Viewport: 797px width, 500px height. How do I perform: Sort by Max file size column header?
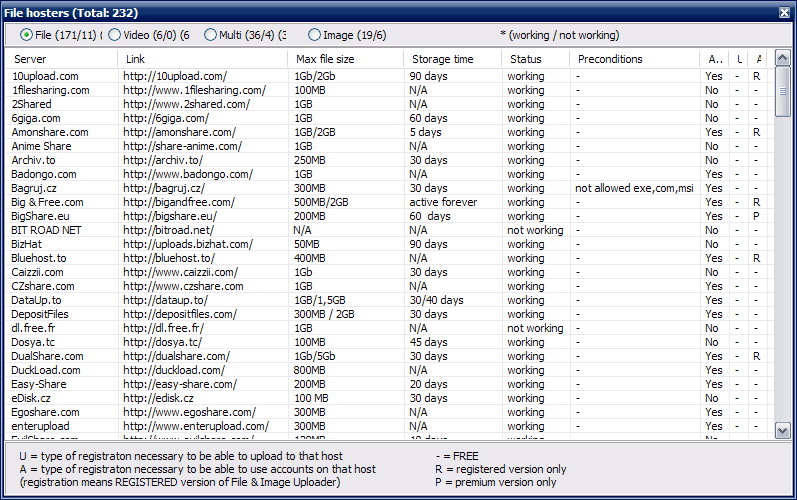click(346, 59)
